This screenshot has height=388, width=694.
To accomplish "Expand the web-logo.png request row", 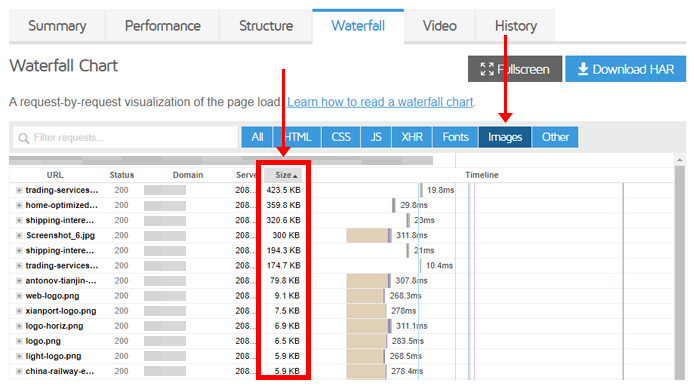I will click(x=19, y=296).
